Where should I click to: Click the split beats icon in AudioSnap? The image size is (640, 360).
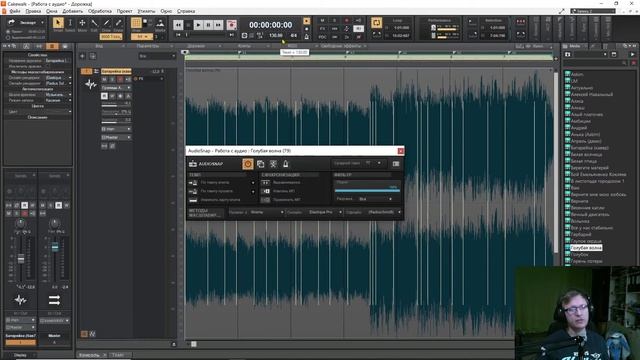[273, 164]
